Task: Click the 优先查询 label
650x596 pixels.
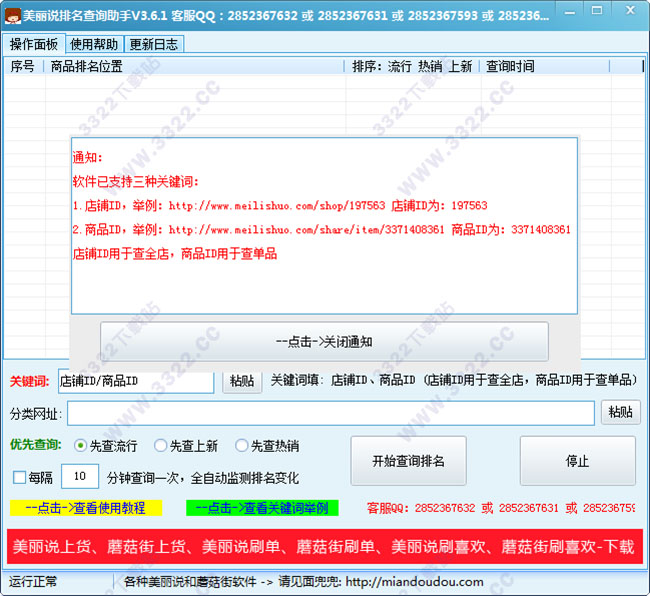Action: click(x=36, y=445)
